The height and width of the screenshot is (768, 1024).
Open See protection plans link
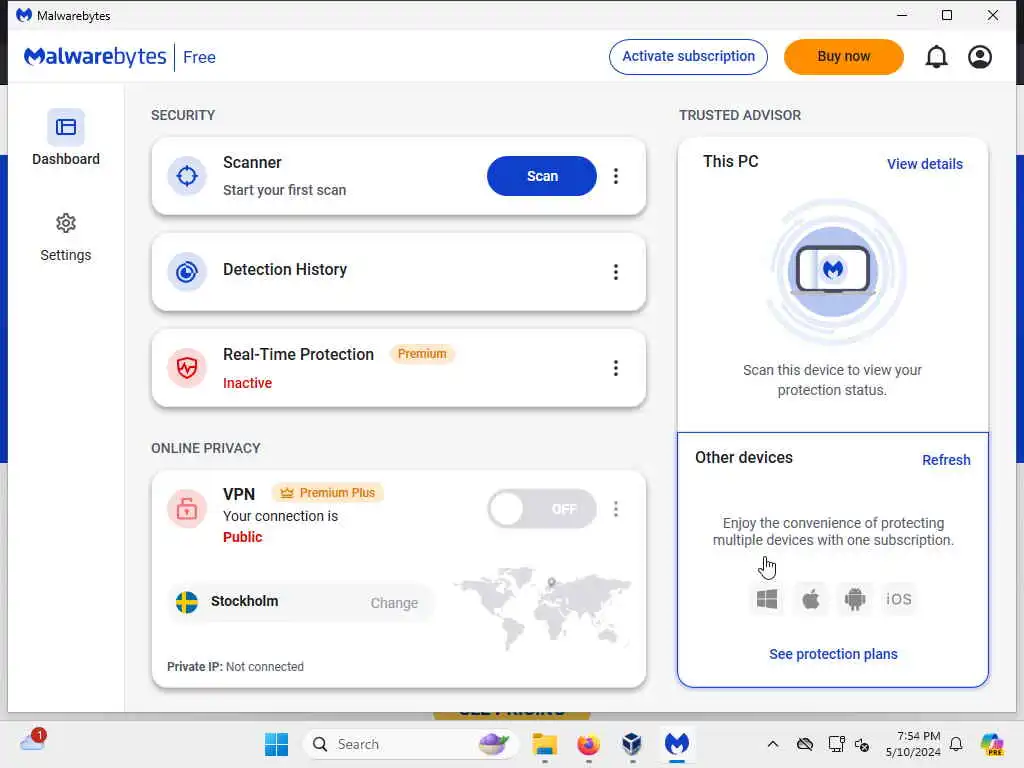coord(833,654)
